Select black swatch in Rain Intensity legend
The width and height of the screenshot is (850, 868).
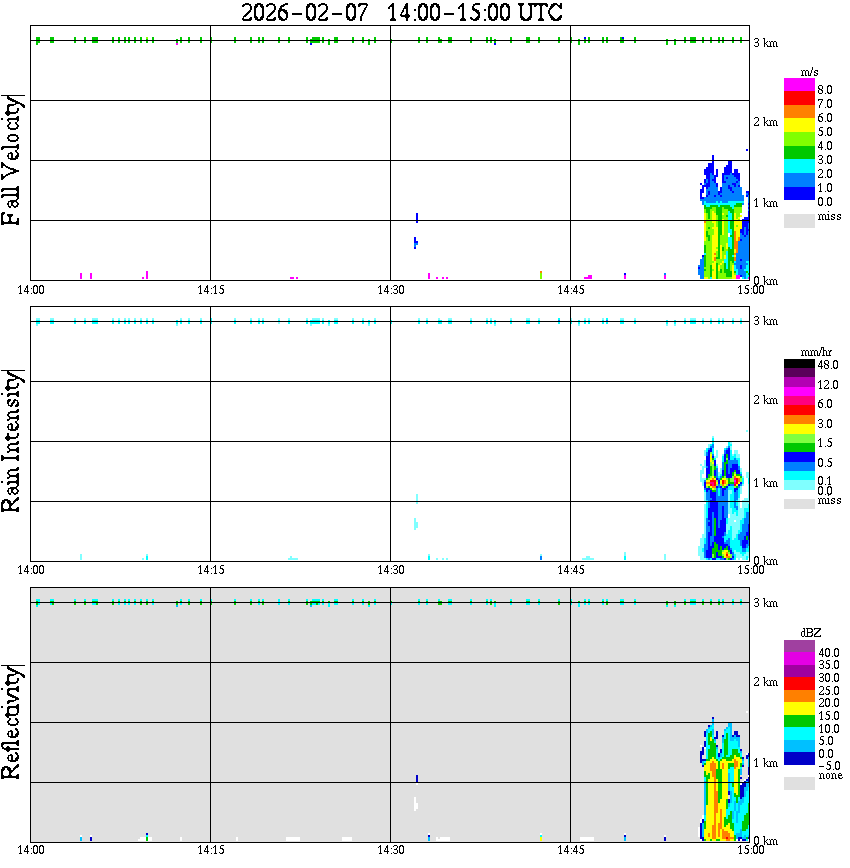click(799, 364)
